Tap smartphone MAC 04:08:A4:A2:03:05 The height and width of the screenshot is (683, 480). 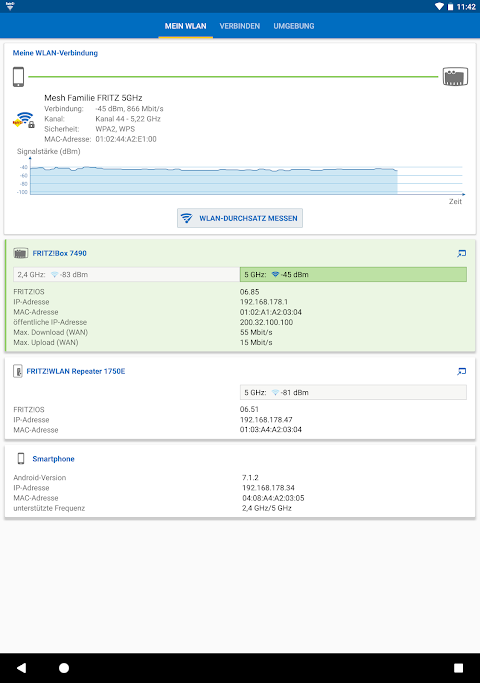click(x=273, y=498)
